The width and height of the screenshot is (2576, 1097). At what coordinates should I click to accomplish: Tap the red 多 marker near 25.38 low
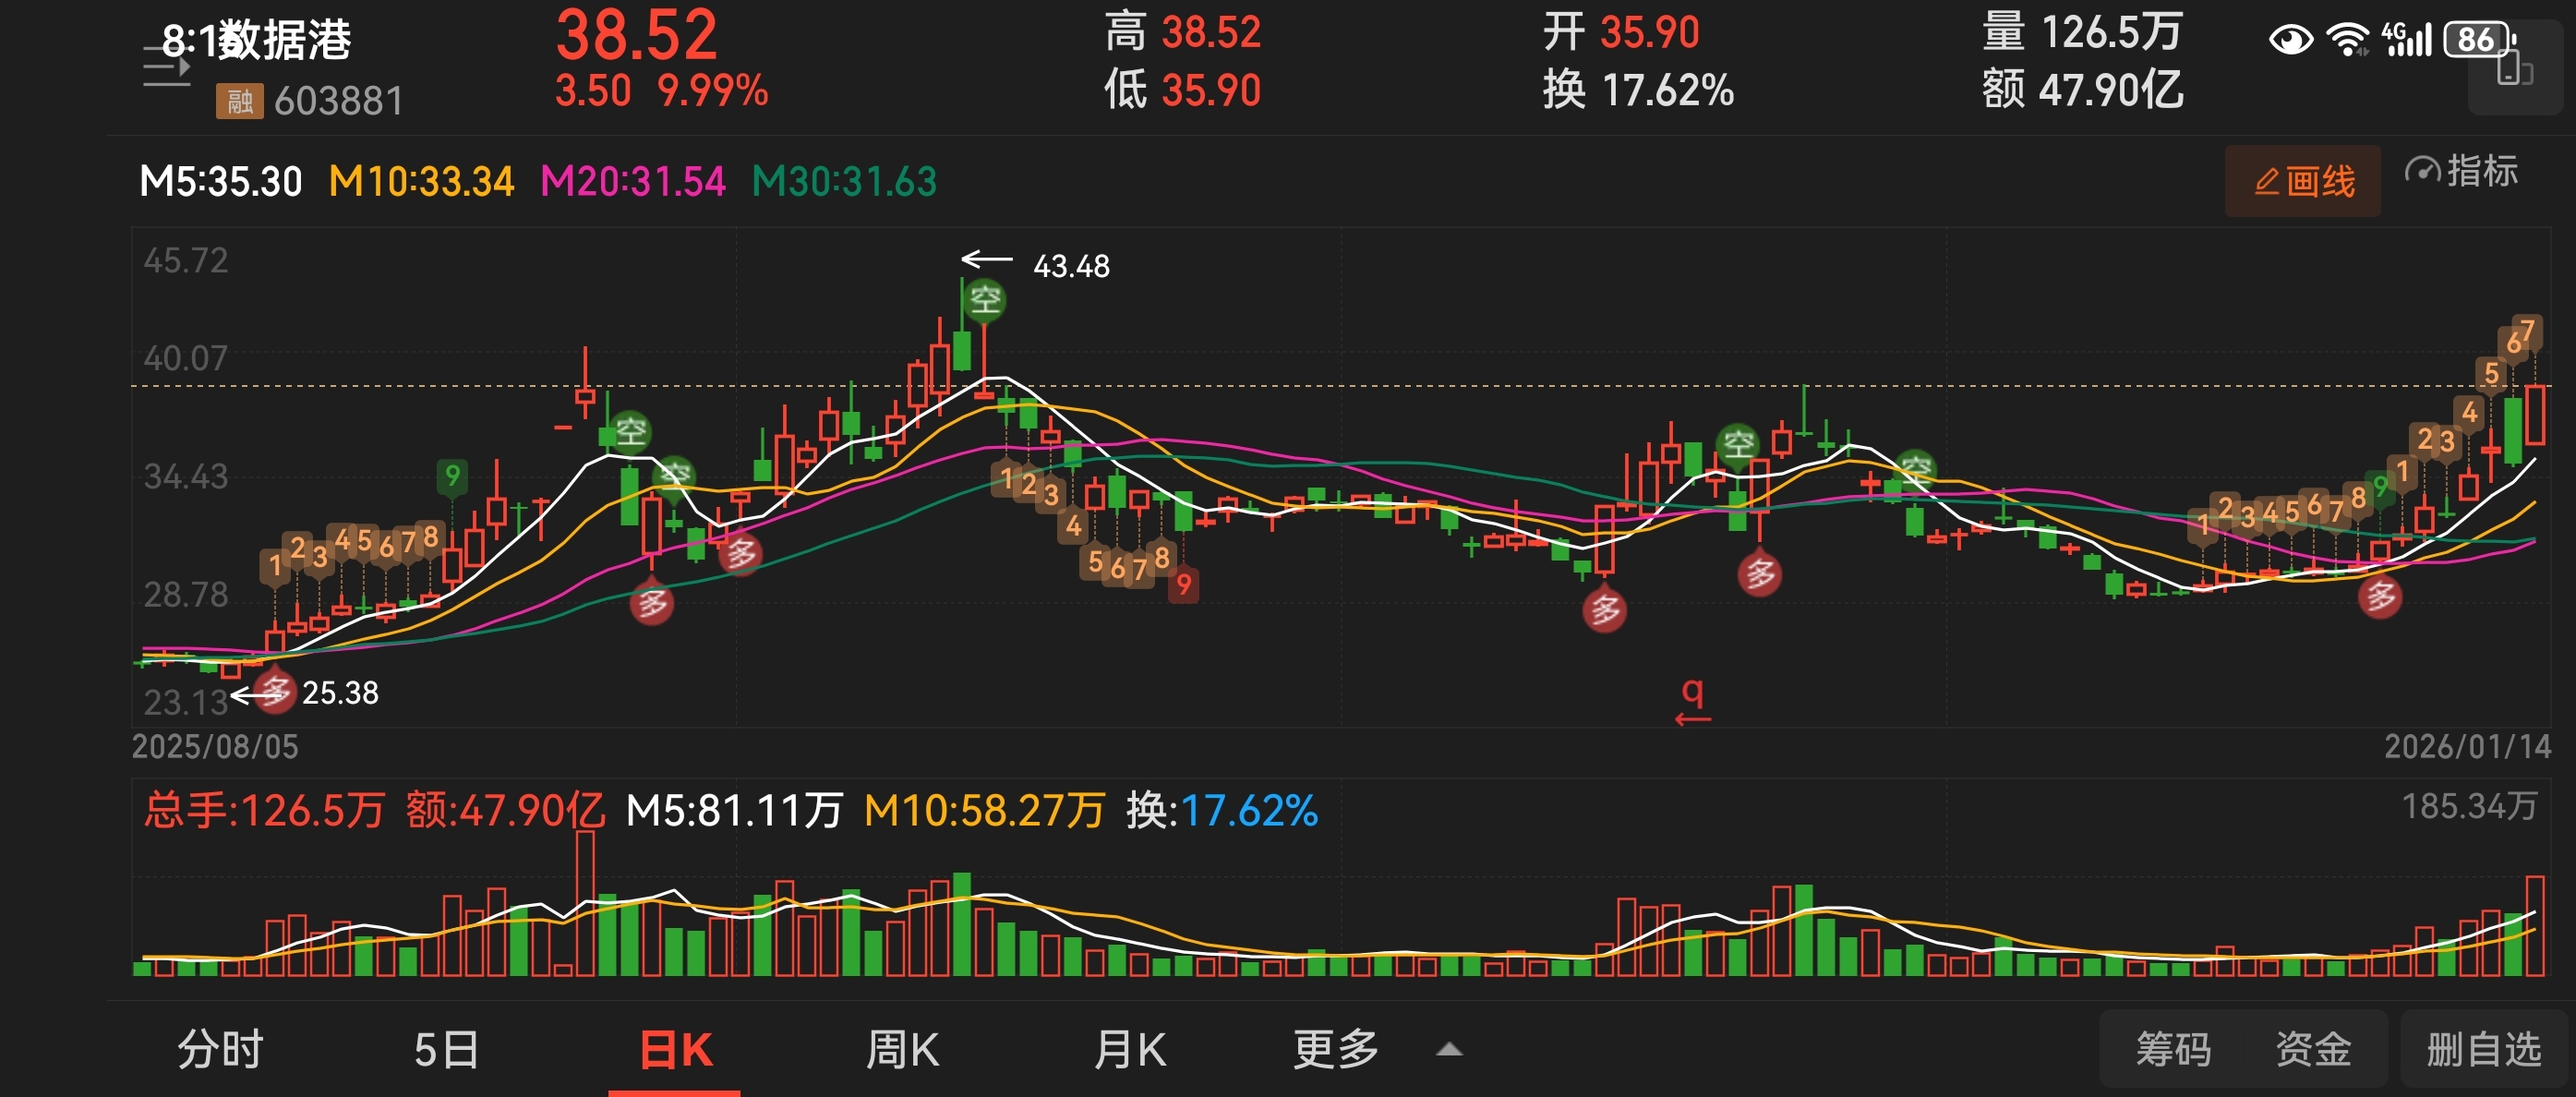(274, 691)
